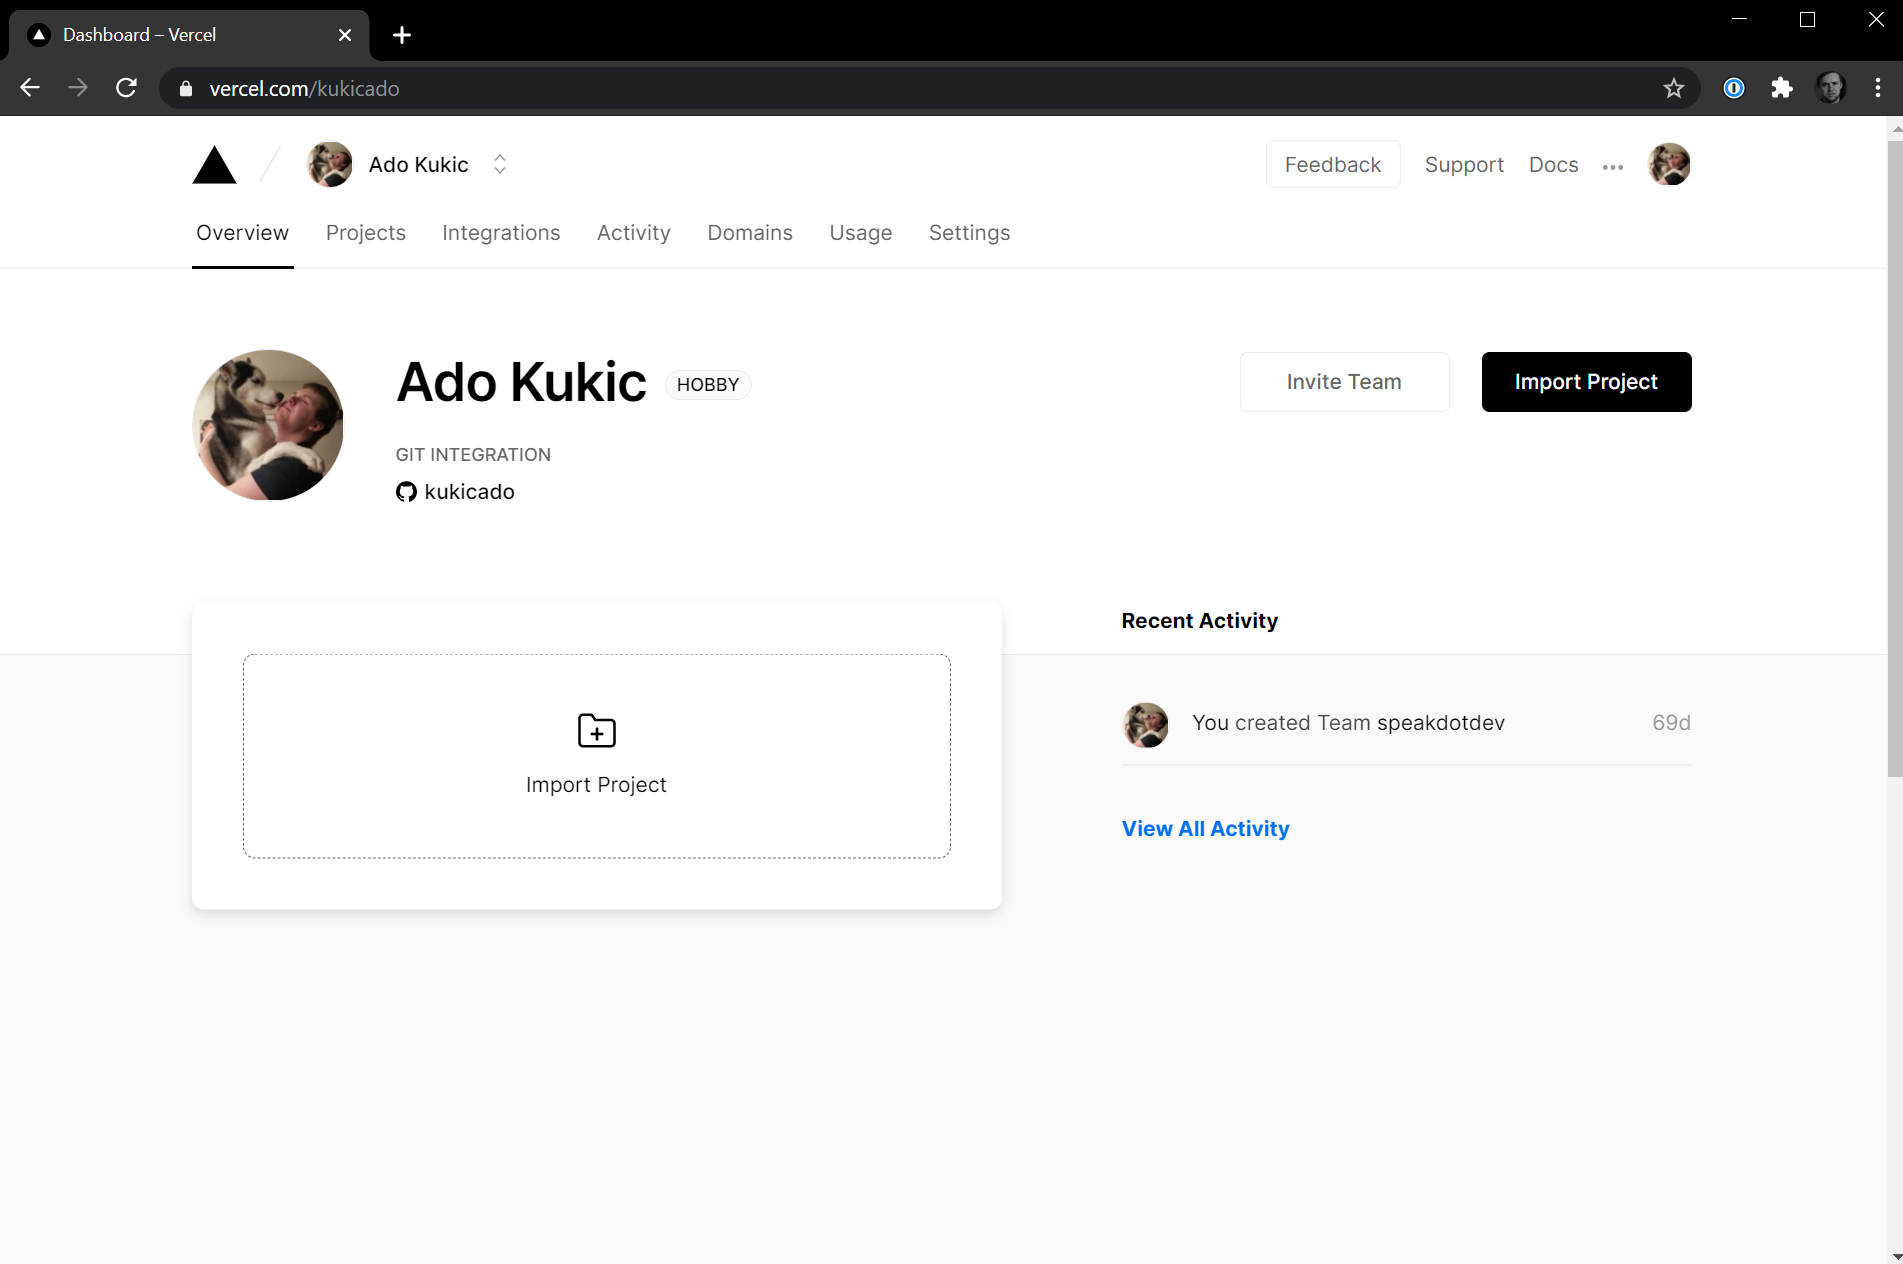Open the Extensions puzzle icon

1782,88
